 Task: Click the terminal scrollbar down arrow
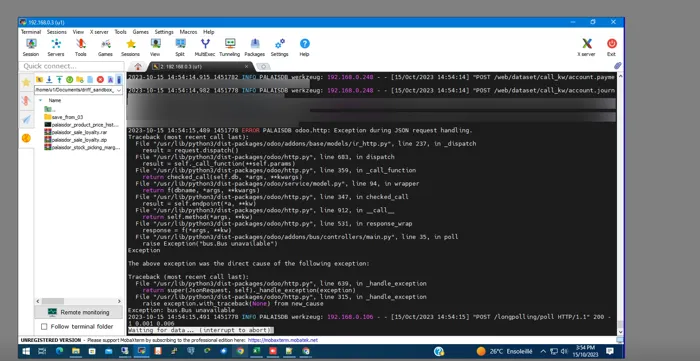click(x=620, y=332)
